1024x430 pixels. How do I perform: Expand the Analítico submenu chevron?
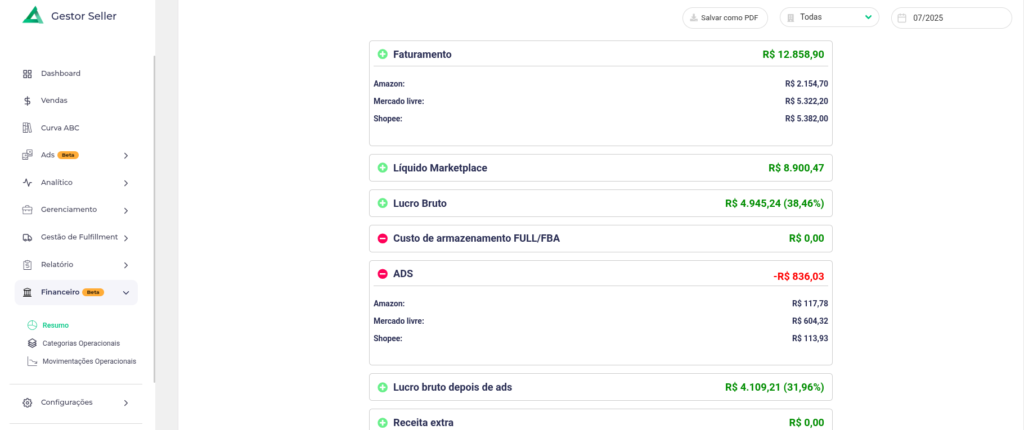coord(126,183)
